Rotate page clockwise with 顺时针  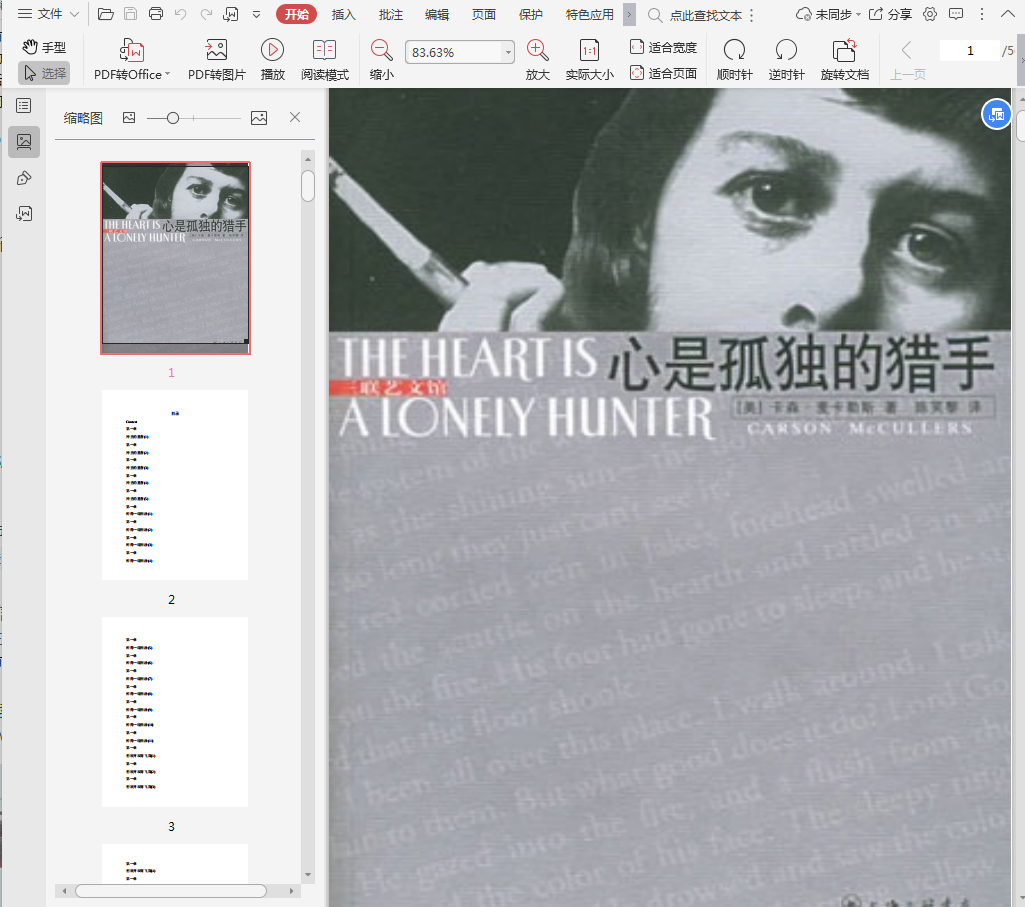tap(734, 50)
